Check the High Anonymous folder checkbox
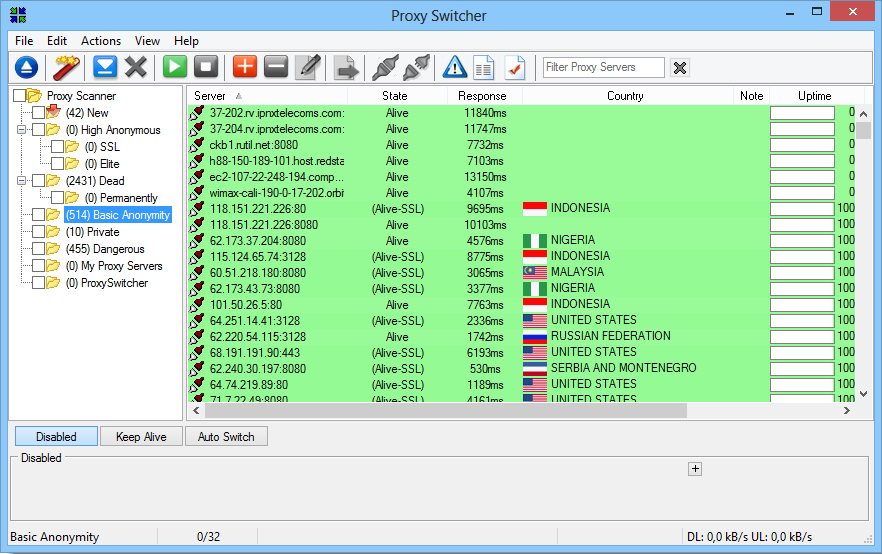The image size is (882, 554). click(x=38, y=130)
